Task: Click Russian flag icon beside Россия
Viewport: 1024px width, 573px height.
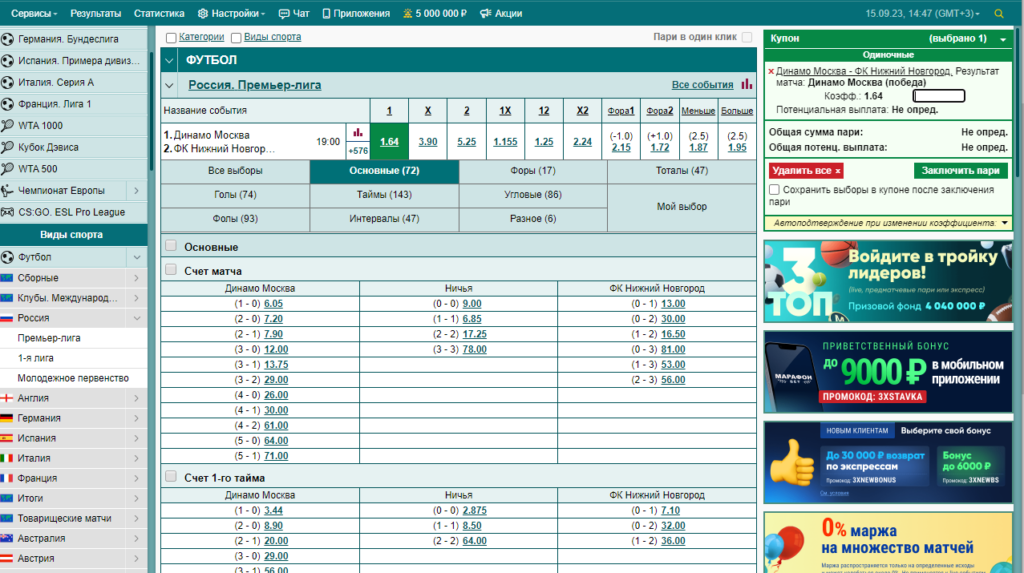Action: point(7,318)
